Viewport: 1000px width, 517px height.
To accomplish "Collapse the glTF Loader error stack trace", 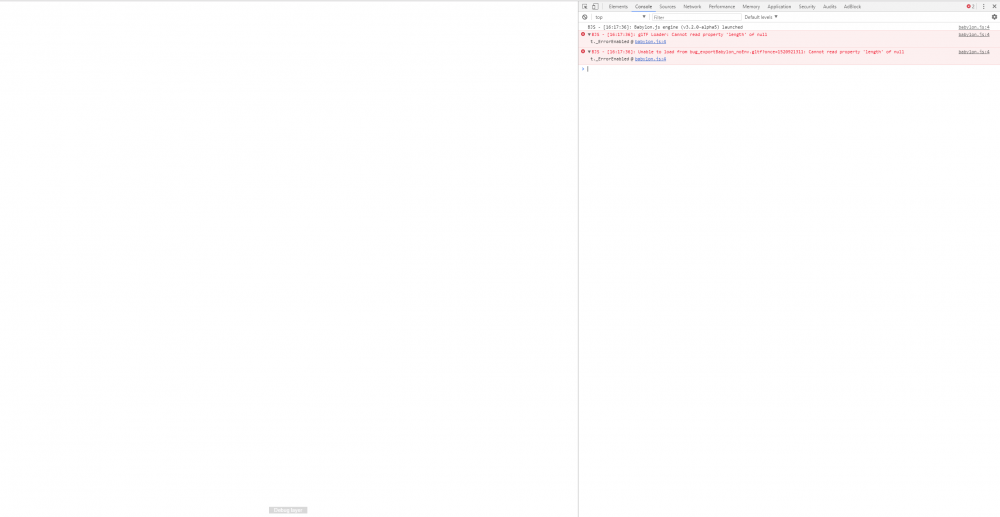I will pyautogui.click(x=589, y=34).
